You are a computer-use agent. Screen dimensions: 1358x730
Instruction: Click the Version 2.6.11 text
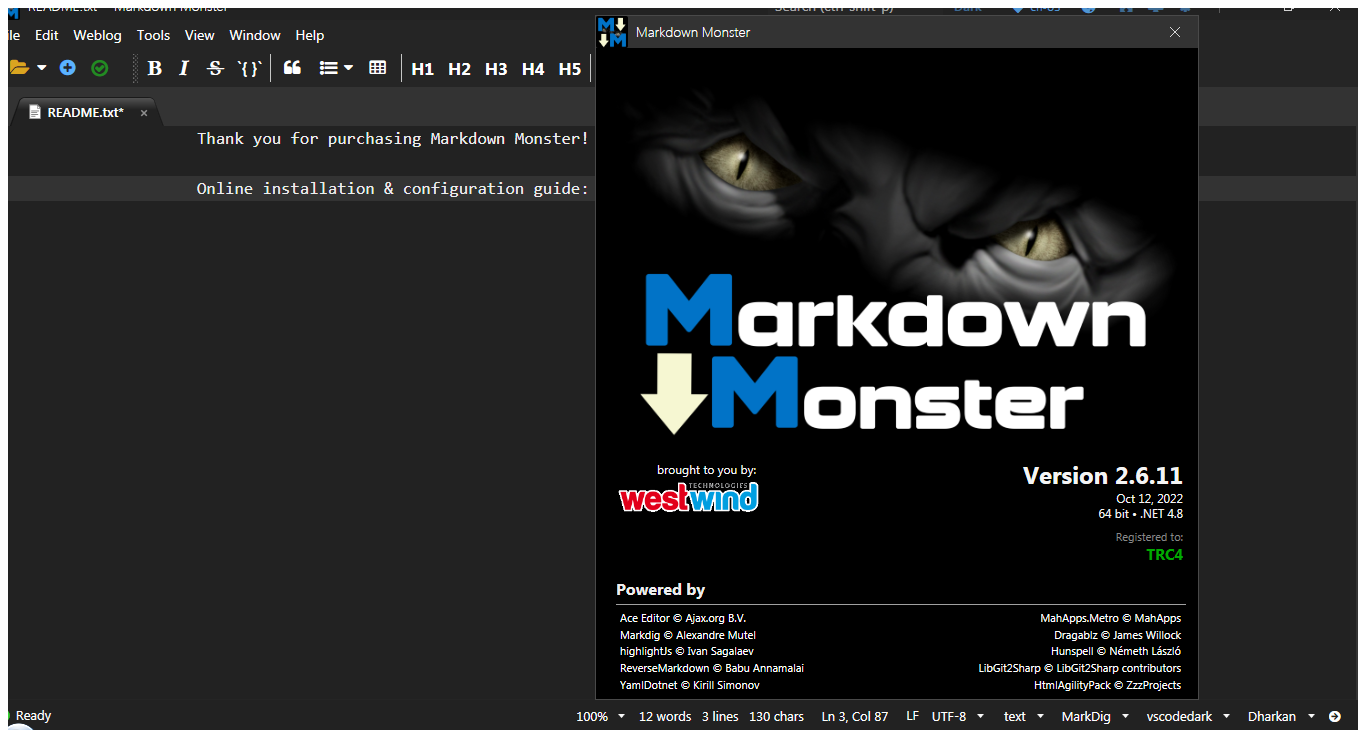coord(1102,476)
